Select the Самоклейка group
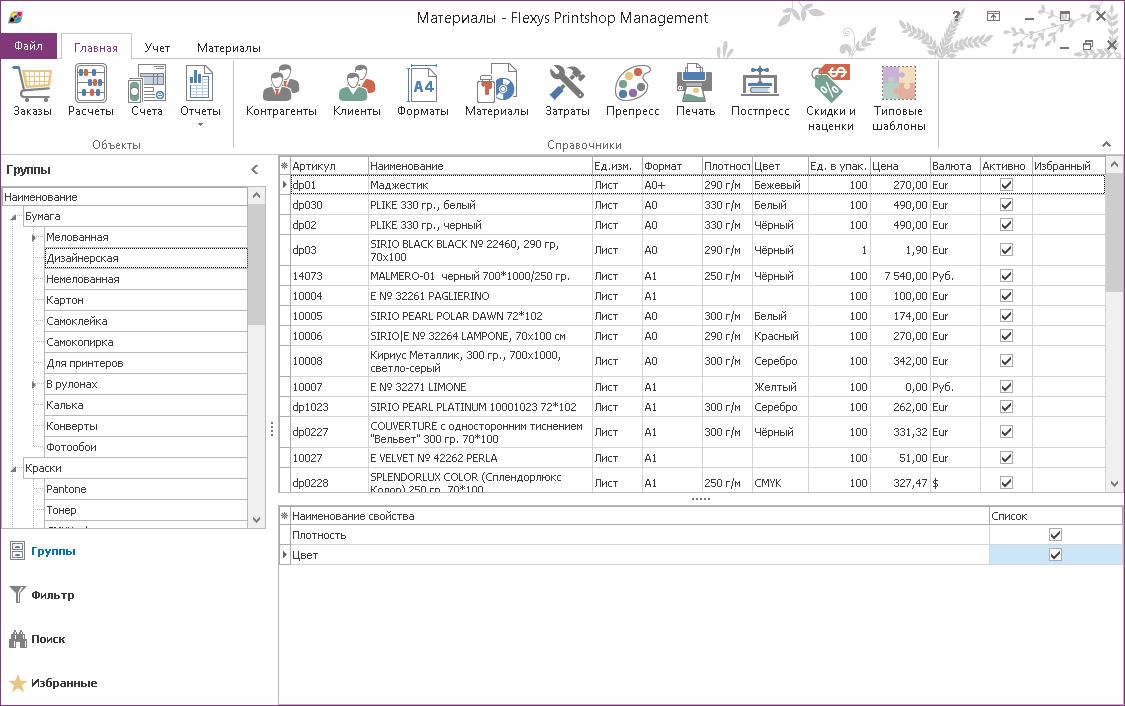 (146, 321)
